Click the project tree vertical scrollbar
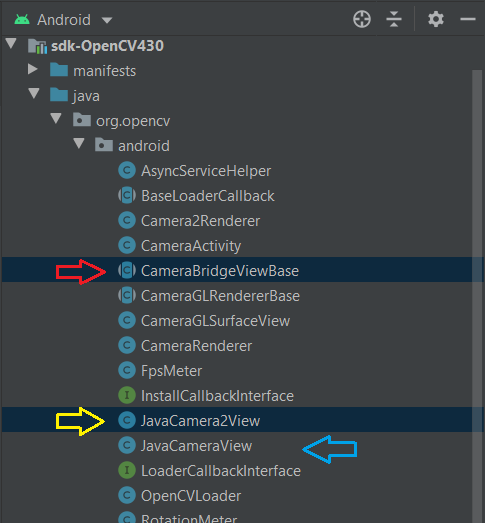 pos(477,296)
